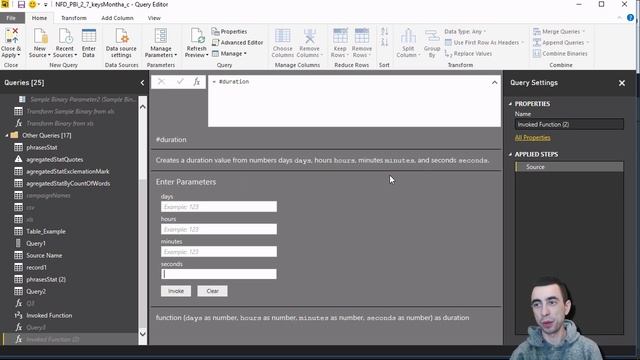Viewport: 640px width, 360px height.
Task: Open the All Properties link
Action: [x=532, y=138]
